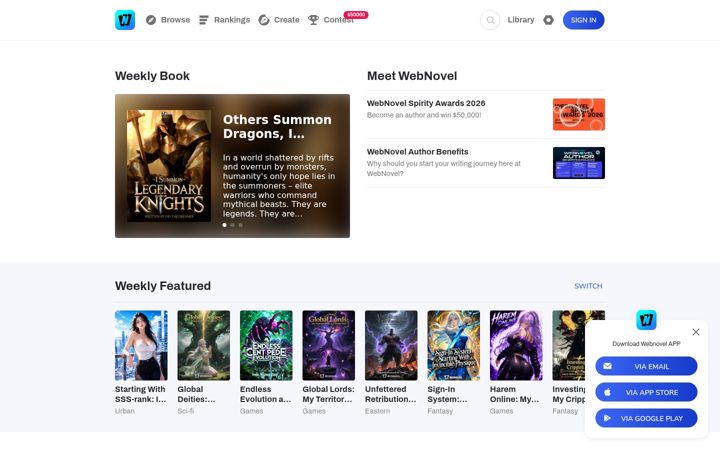This screenshot has height=450, width=720.
Task: Click 'Sign-In System:...' title text
Action: point(447,394)
